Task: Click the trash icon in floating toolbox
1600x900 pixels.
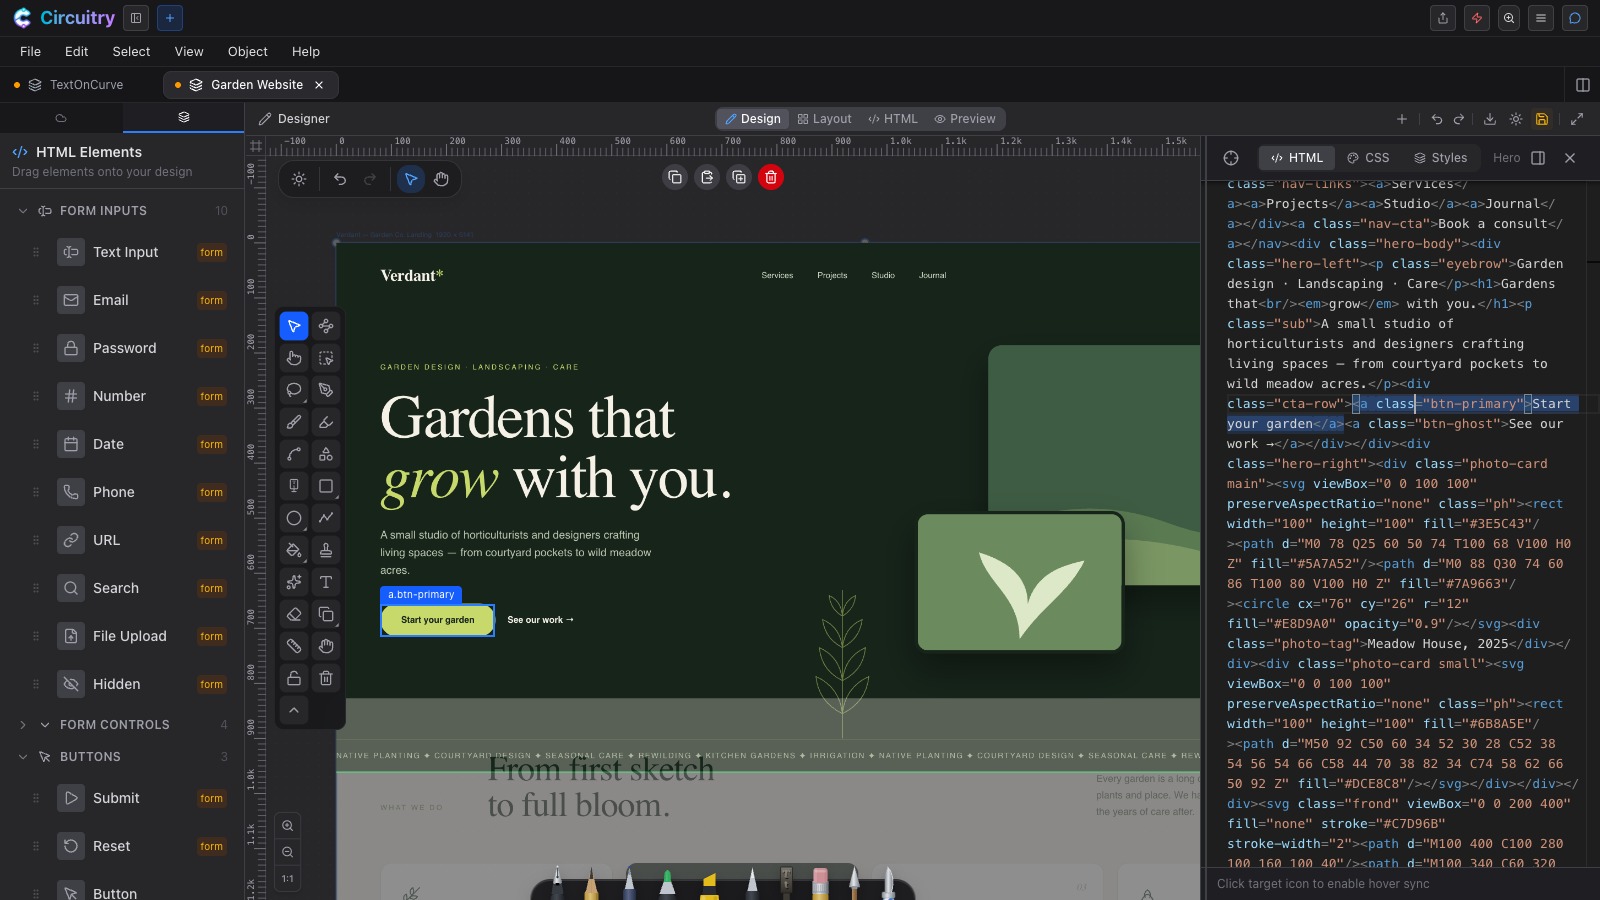Action: (326, 678)
